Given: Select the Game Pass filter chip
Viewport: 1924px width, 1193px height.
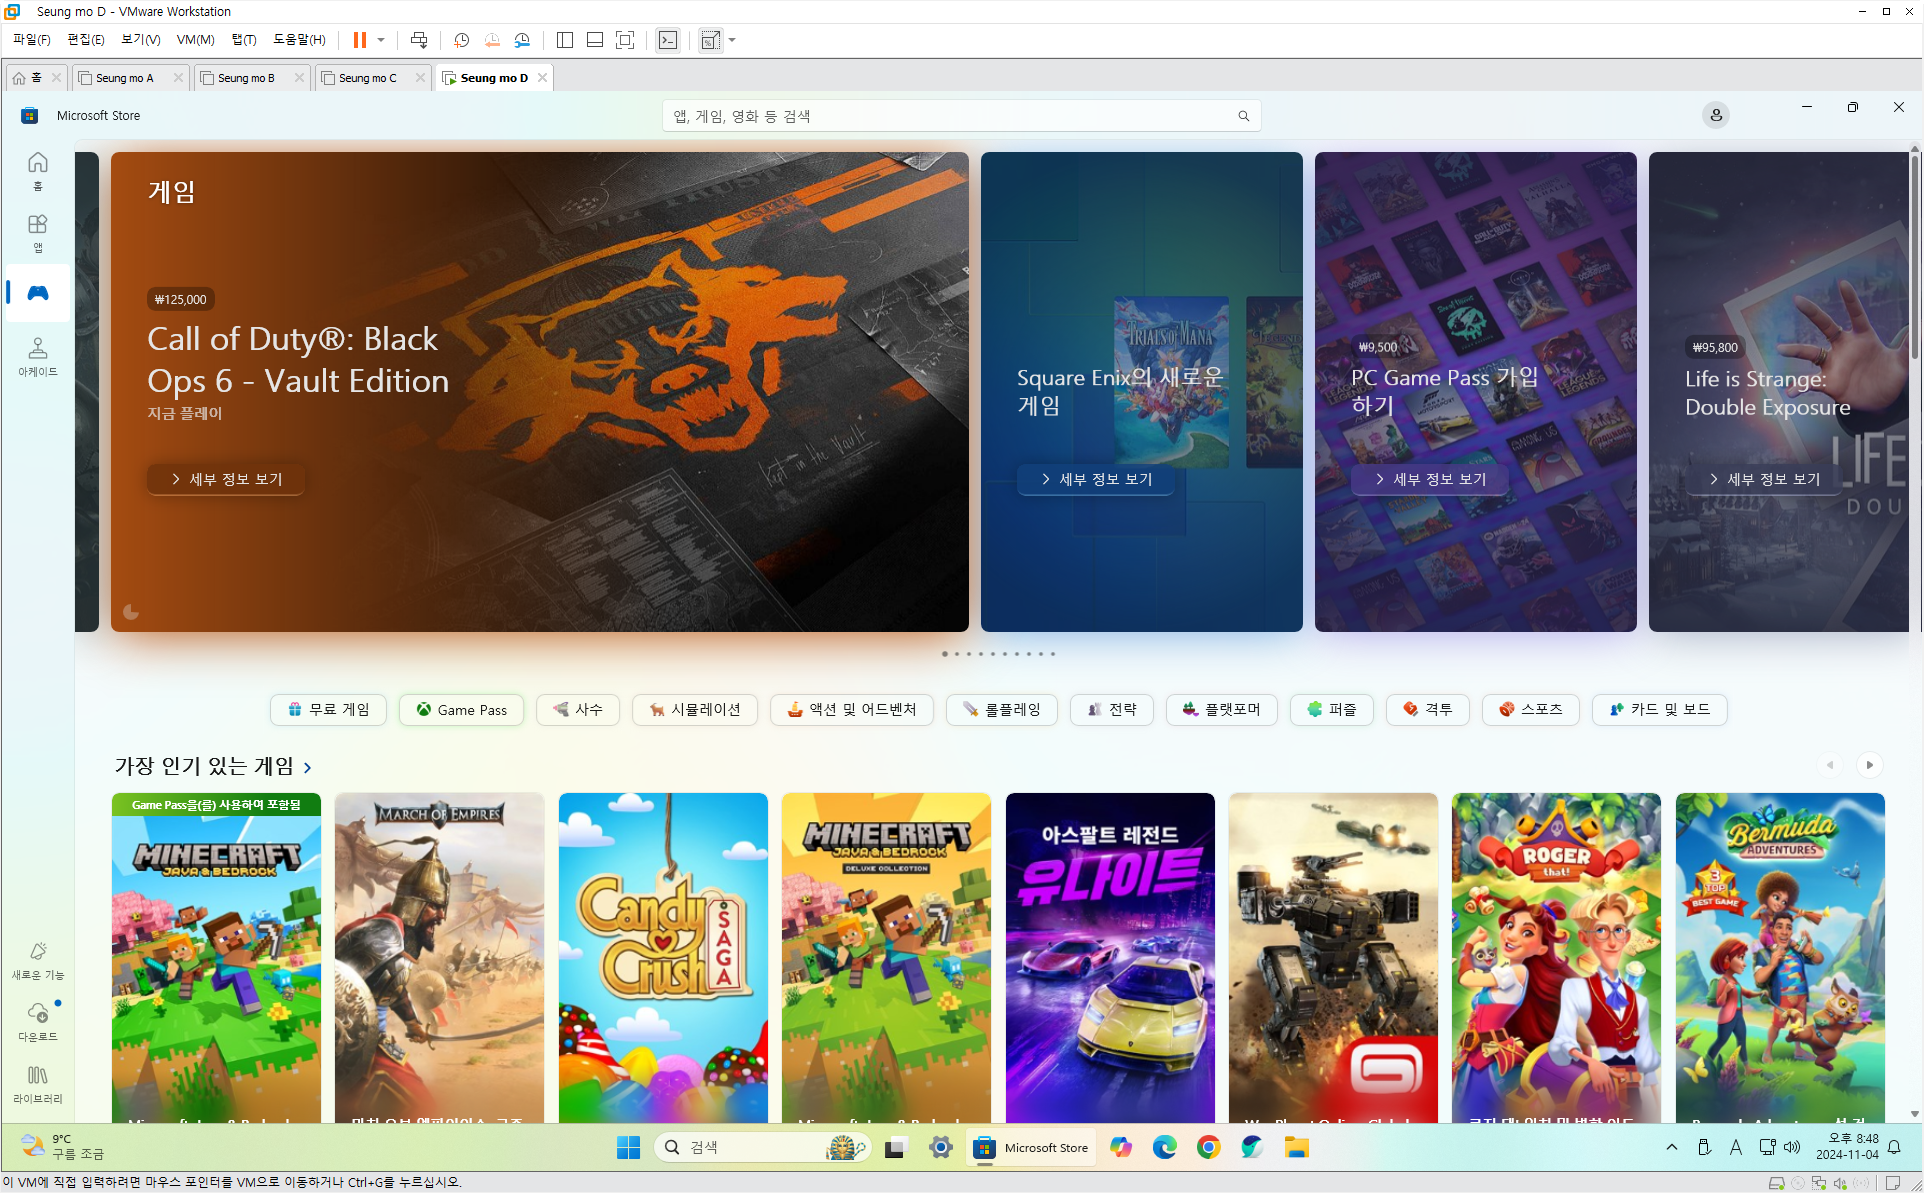Looking at the screenshot, I should 461,710.
